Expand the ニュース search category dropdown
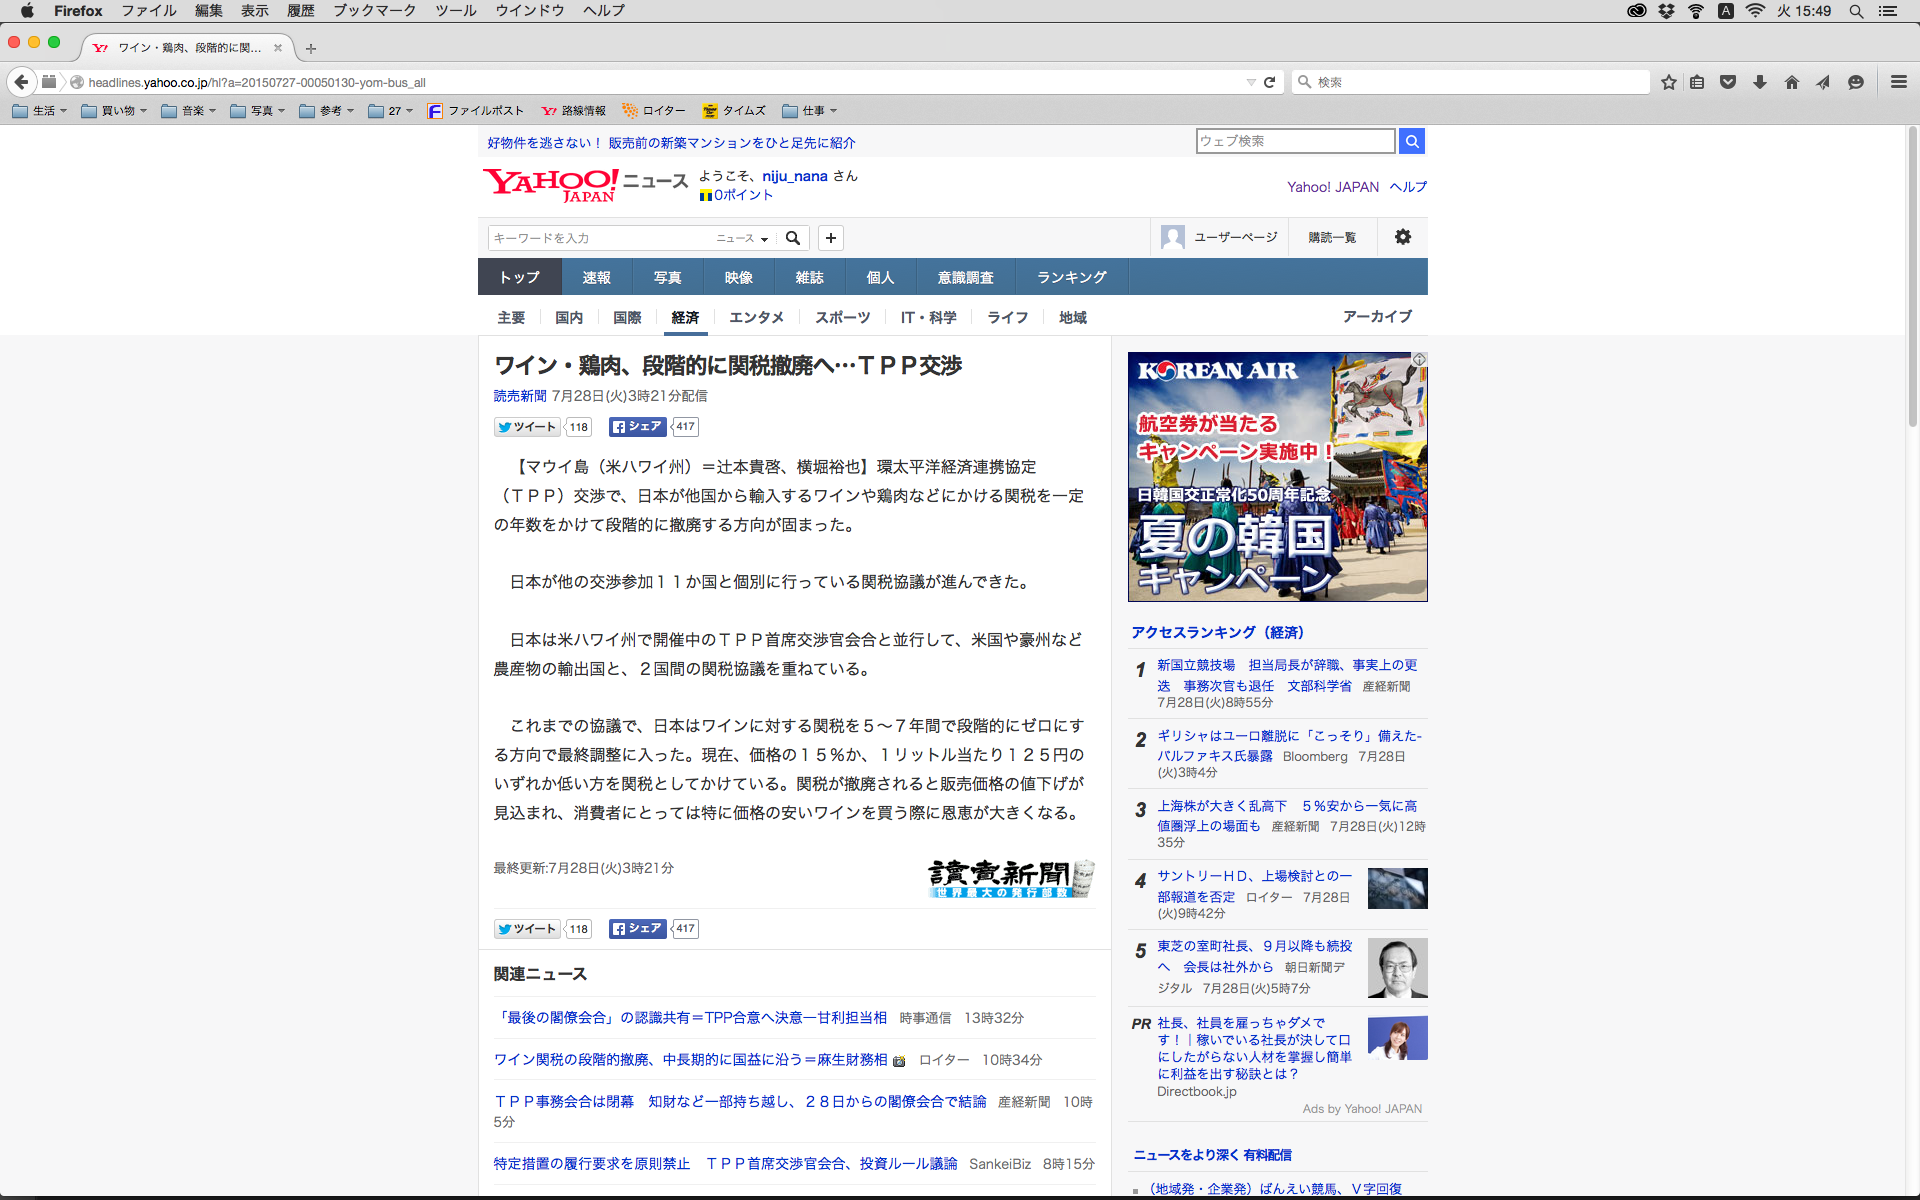This screenshot has height=1200, width=1920. (x=742, y=238)
